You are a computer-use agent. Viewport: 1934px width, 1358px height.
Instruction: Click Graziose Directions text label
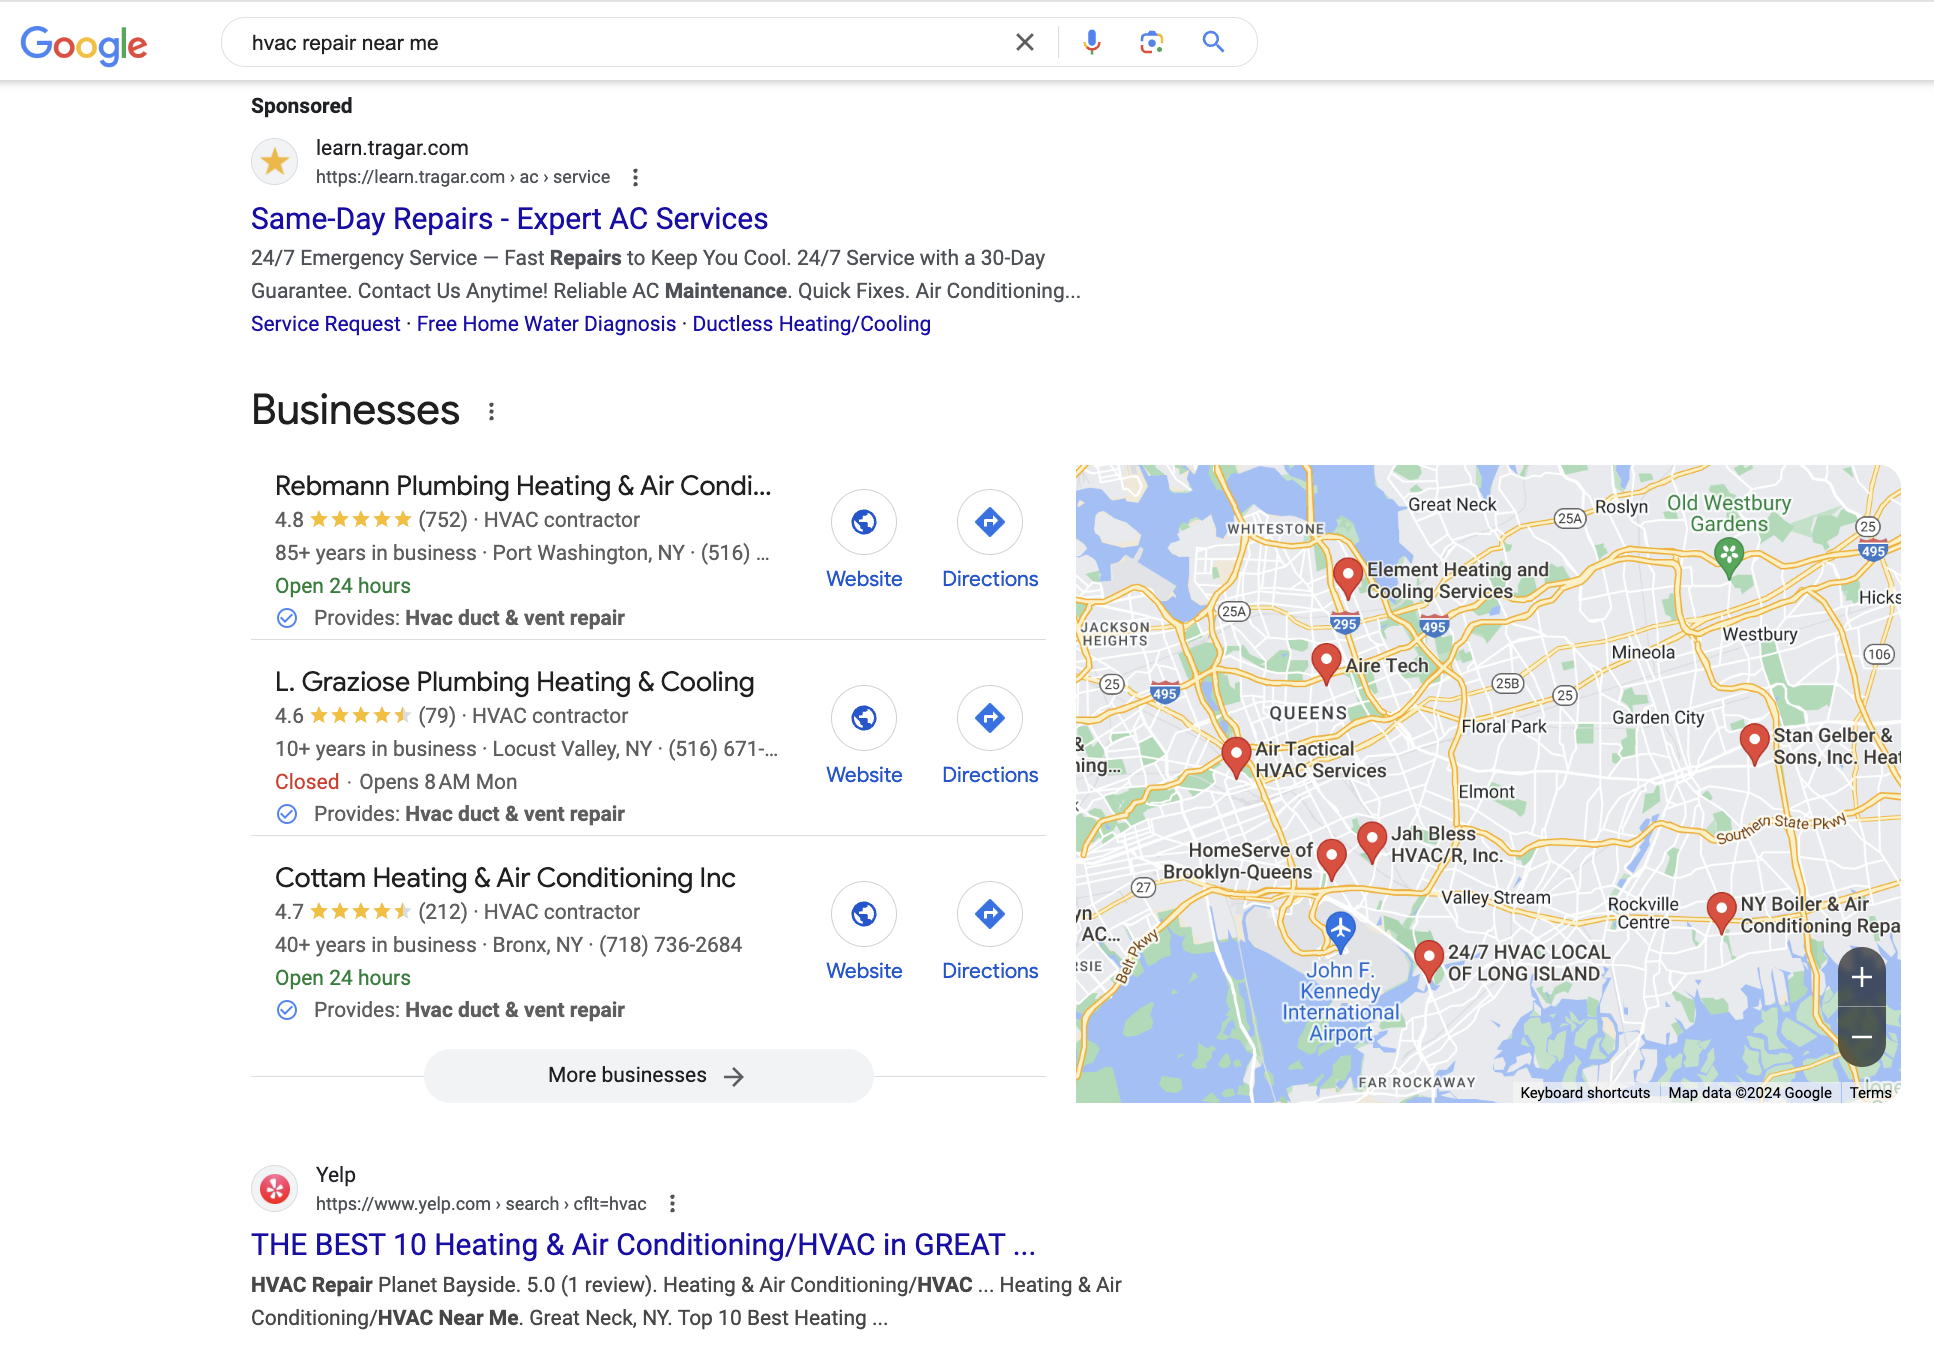[x=990, y=775]
